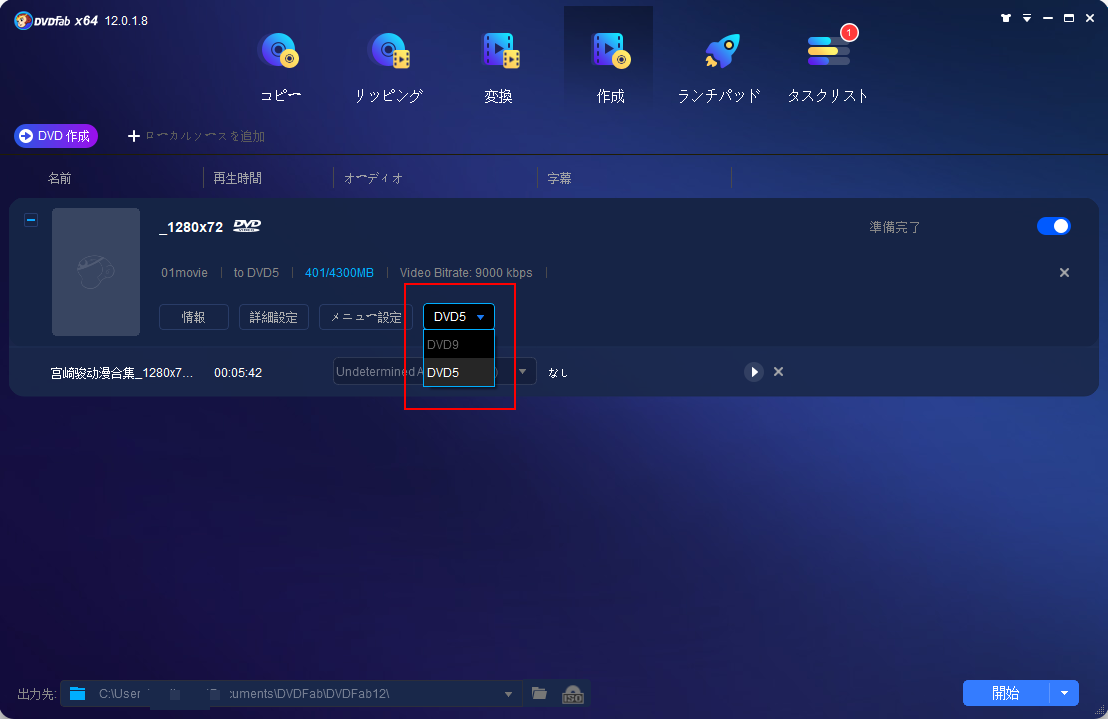
Task: Click the DVDFab logo icon
Action: (x=23, y=20)
